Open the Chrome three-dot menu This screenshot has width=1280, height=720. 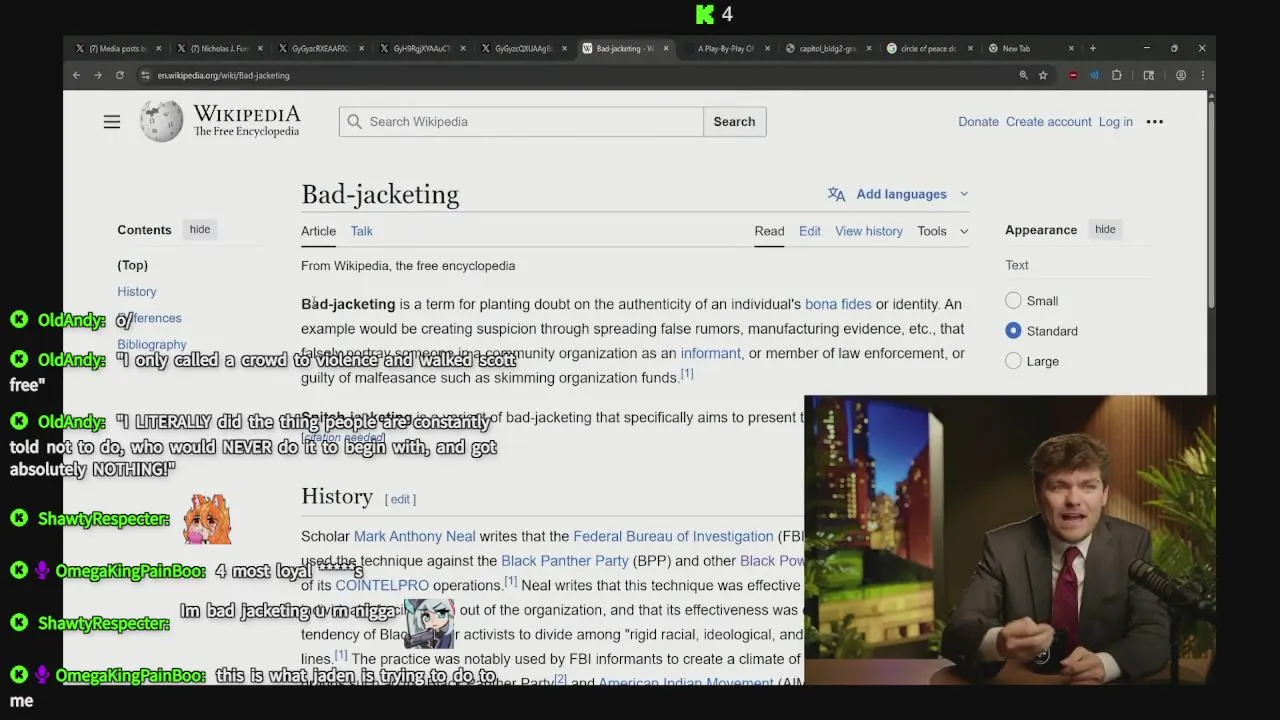point(1202,75)
